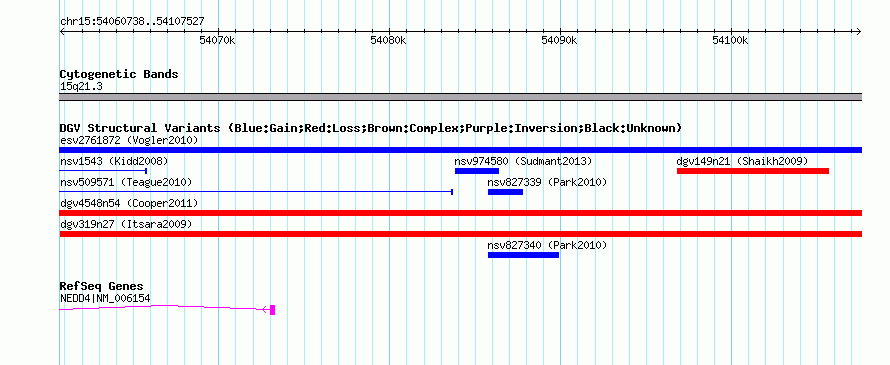Select the nsv827339 (Park2010) blue bar
This screenshot has width=890, height=365.
[505, 192]
